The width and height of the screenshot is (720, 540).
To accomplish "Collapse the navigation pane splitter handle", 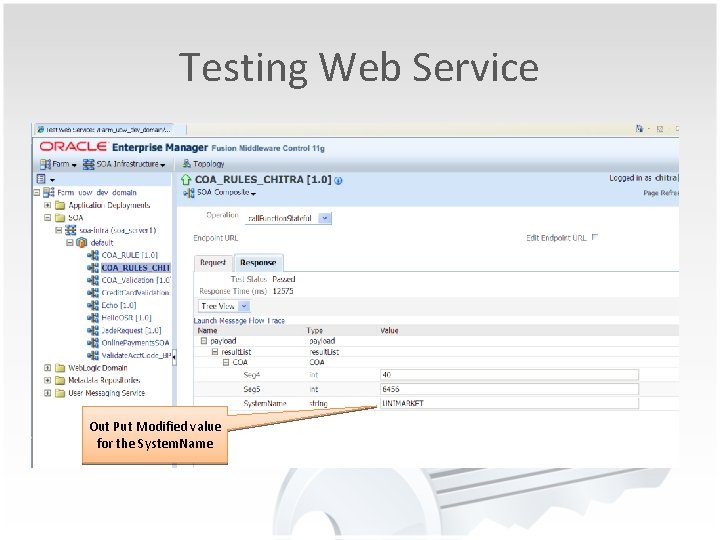I will pos(174,356).
